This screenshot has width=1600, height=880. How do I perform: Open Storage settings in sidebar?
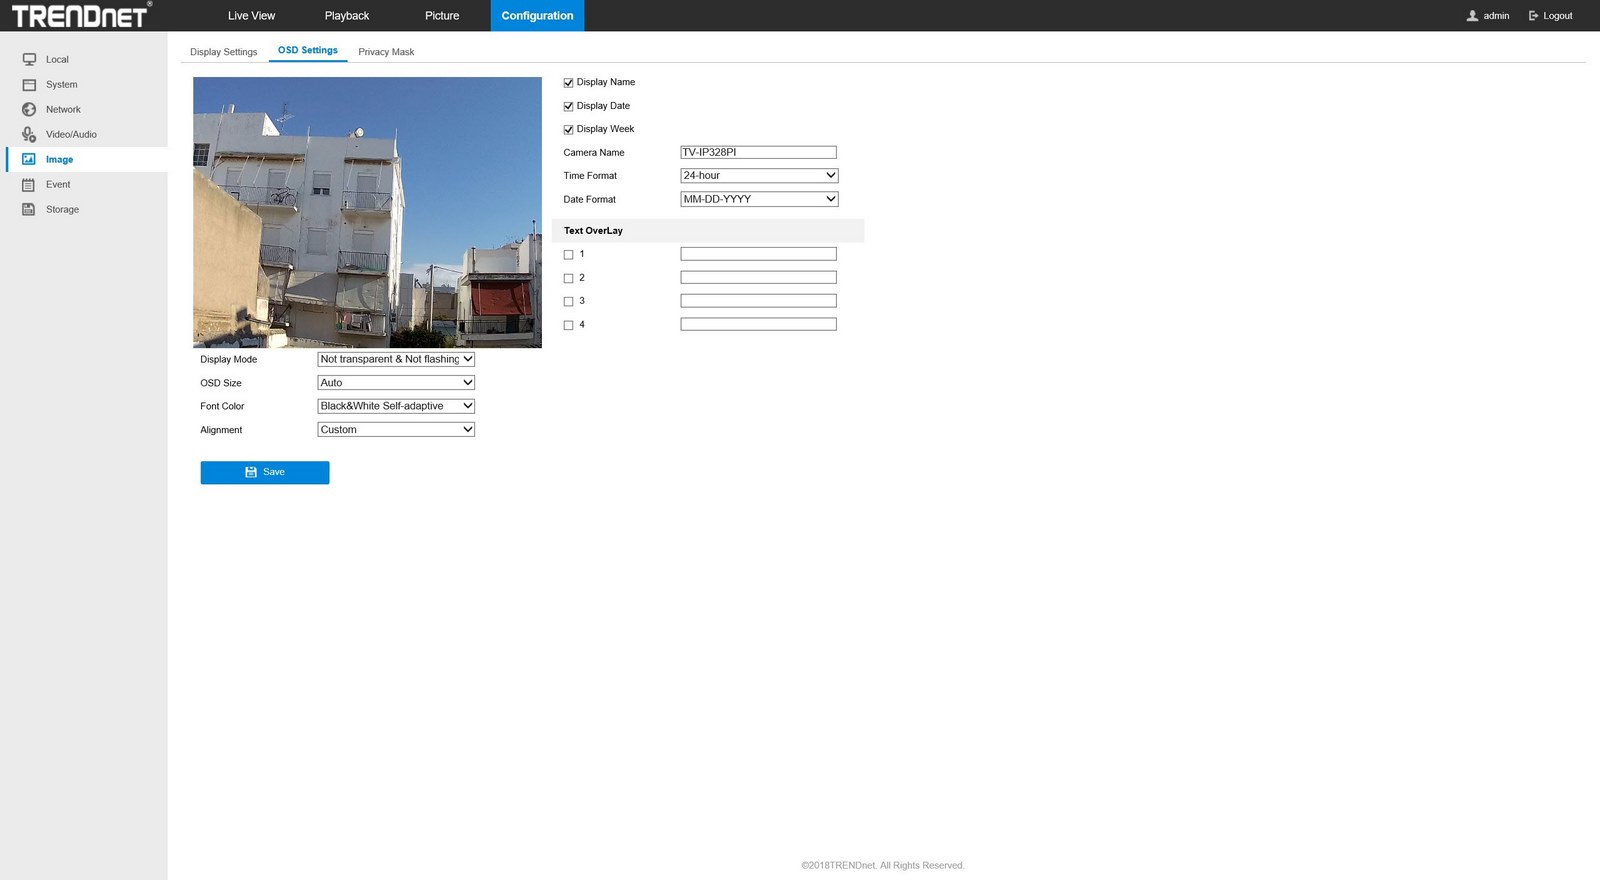[x=62, y=210]
